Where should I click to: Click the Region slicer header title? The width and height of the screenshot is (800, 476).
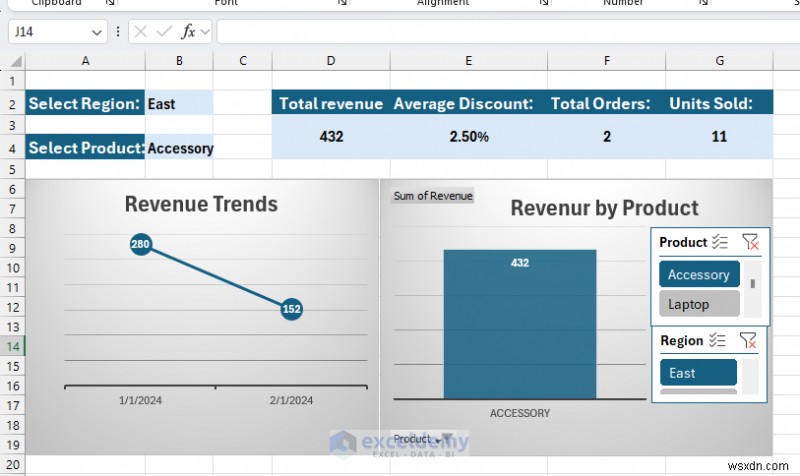pyautogui.click(x=682, y=340)
